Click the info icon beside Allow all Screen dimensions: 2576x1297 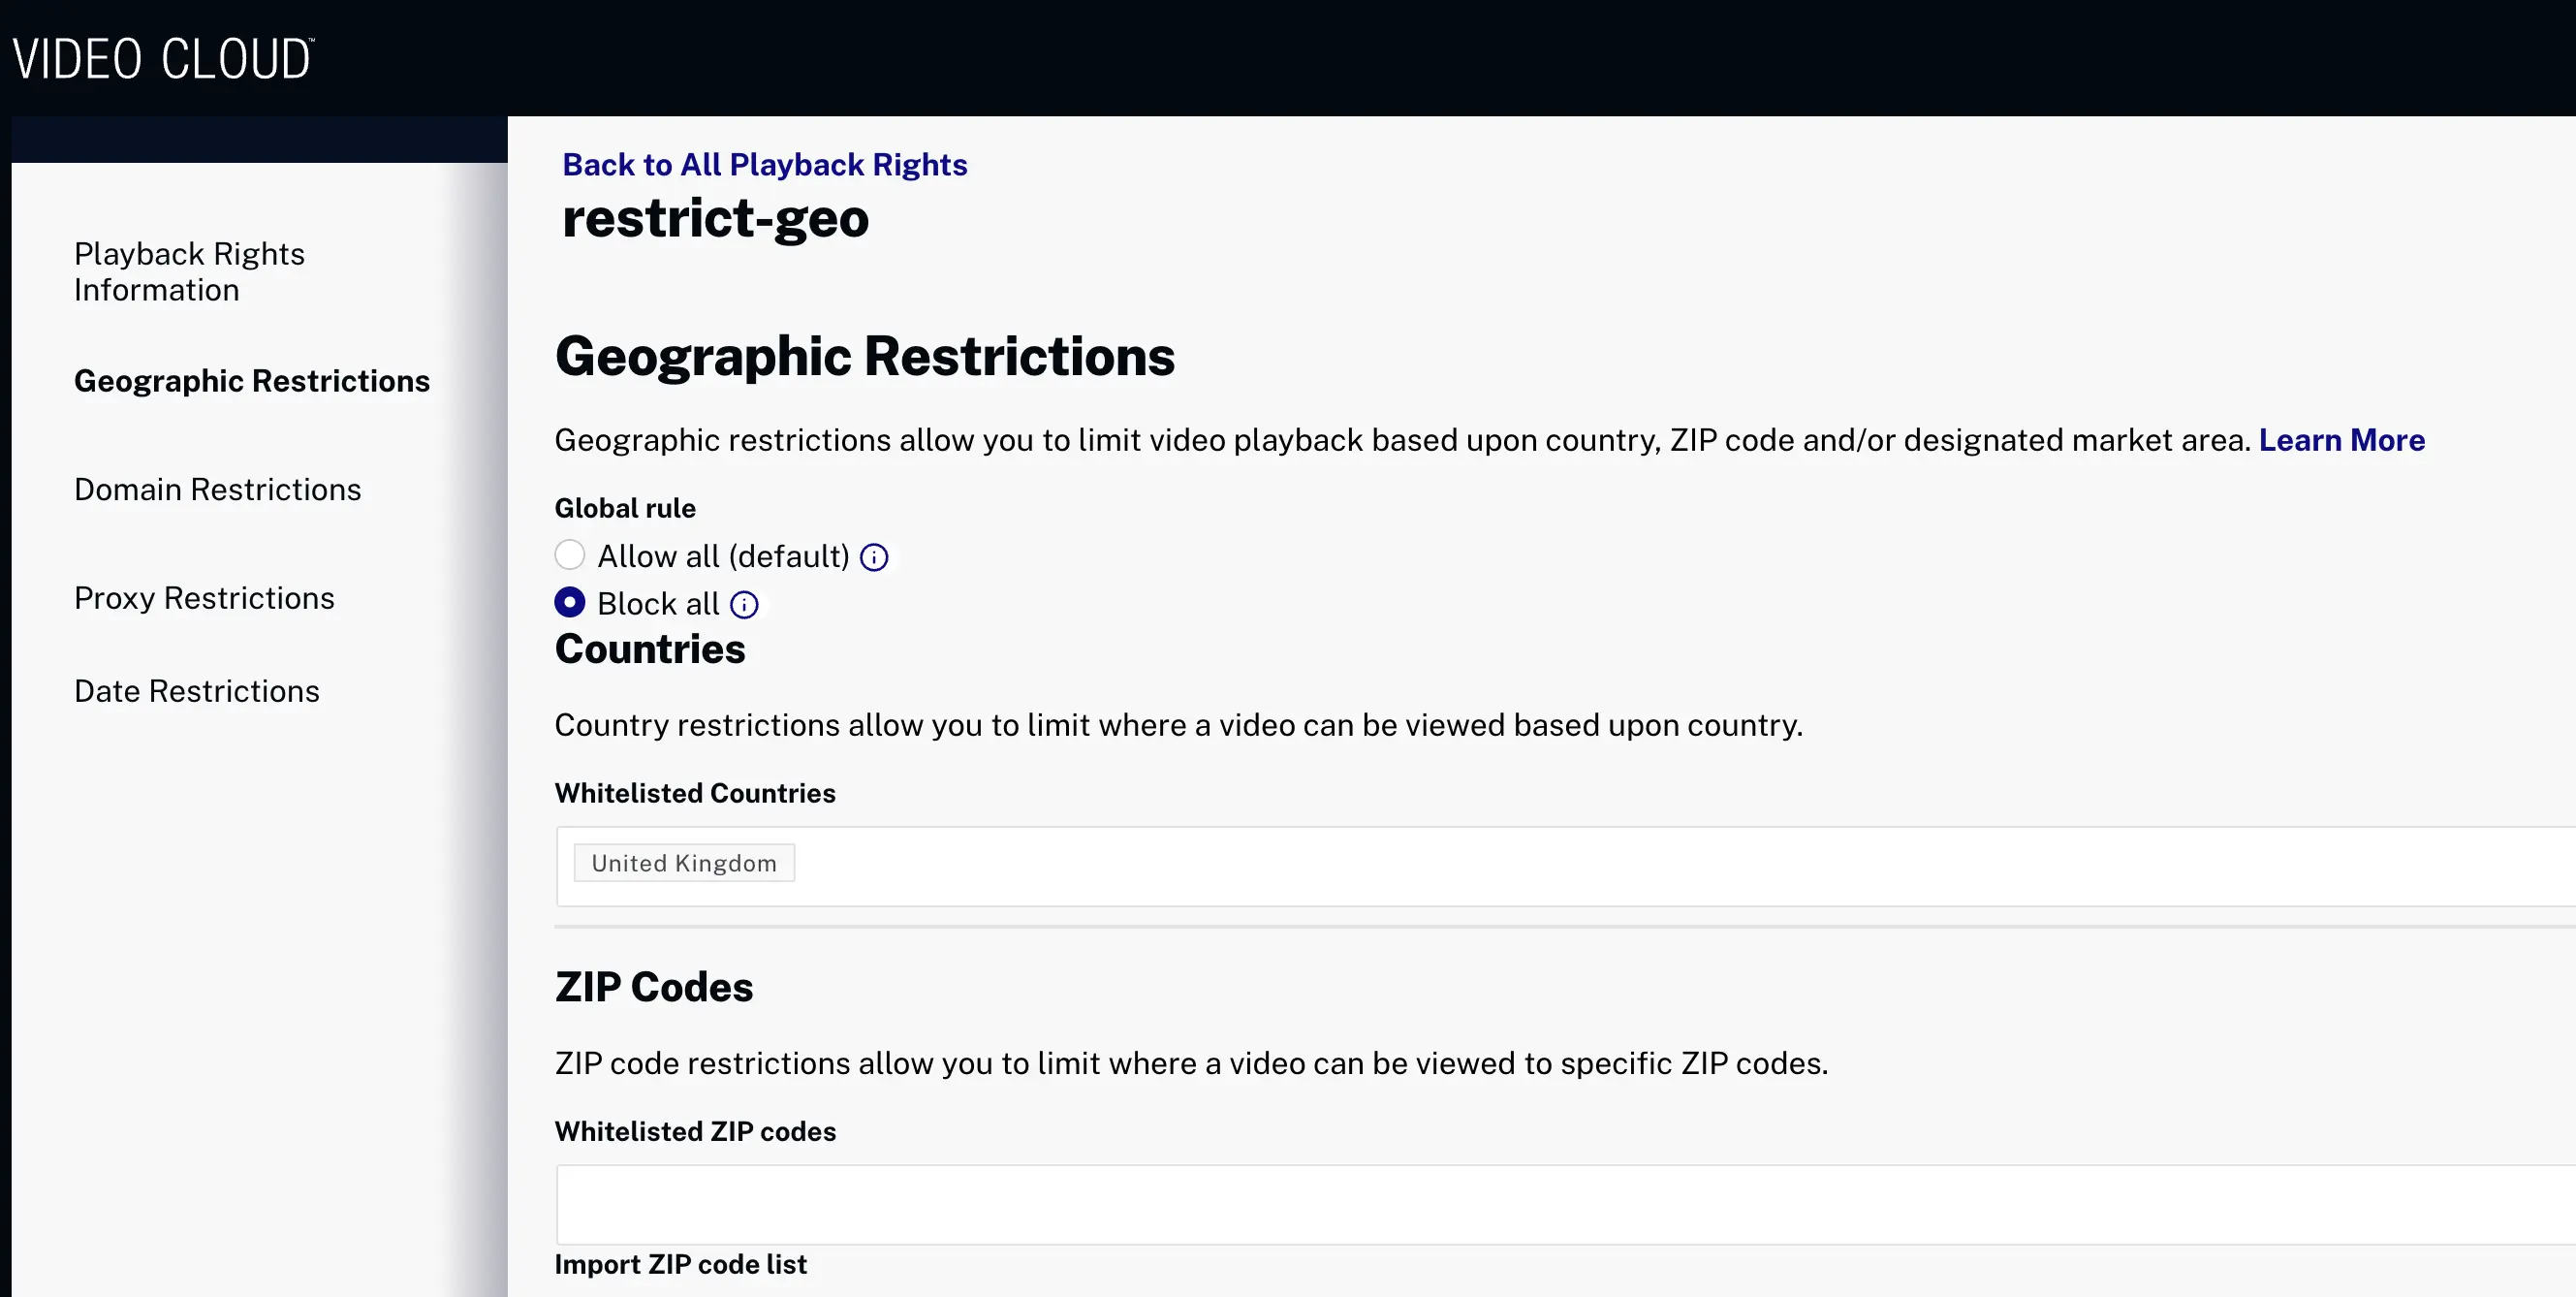pos(874,557)
